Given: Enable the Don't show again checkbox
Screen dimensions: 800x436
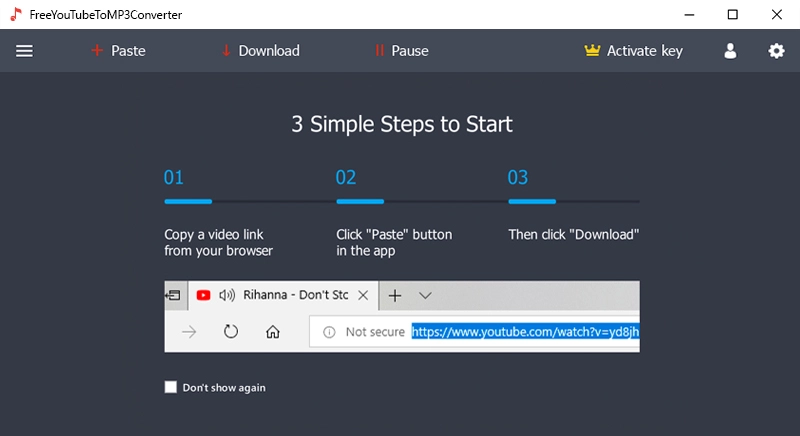Looking at the screenshot, I should point(170,387).
